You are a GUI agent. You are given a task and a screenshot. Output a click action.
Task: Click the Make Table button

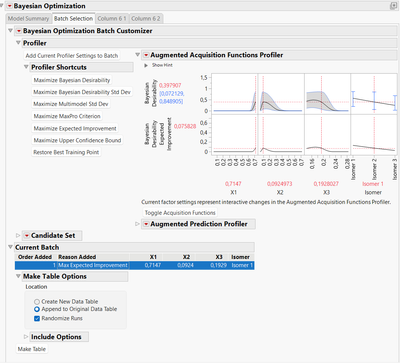(32, 349)
